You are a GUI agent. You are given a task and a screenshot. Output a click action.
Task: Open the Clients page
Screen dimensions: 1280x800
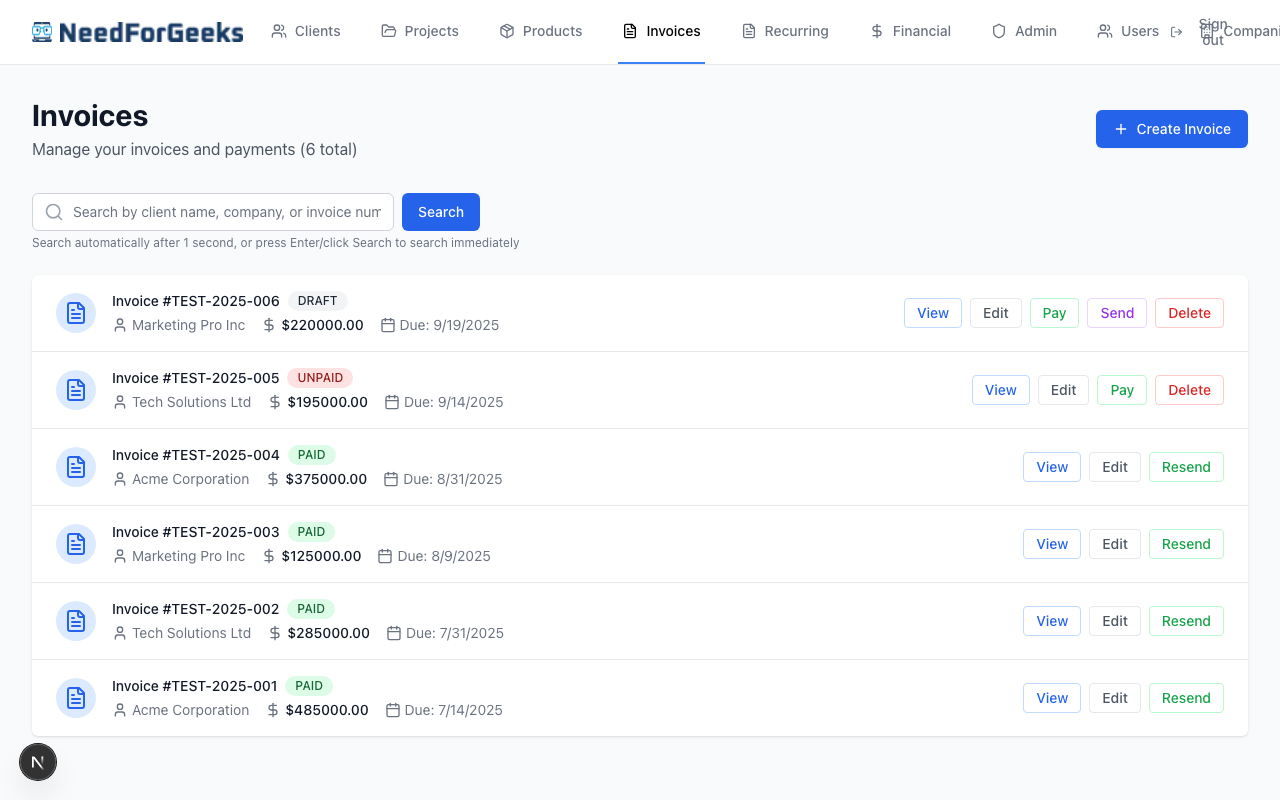[306, 31]
